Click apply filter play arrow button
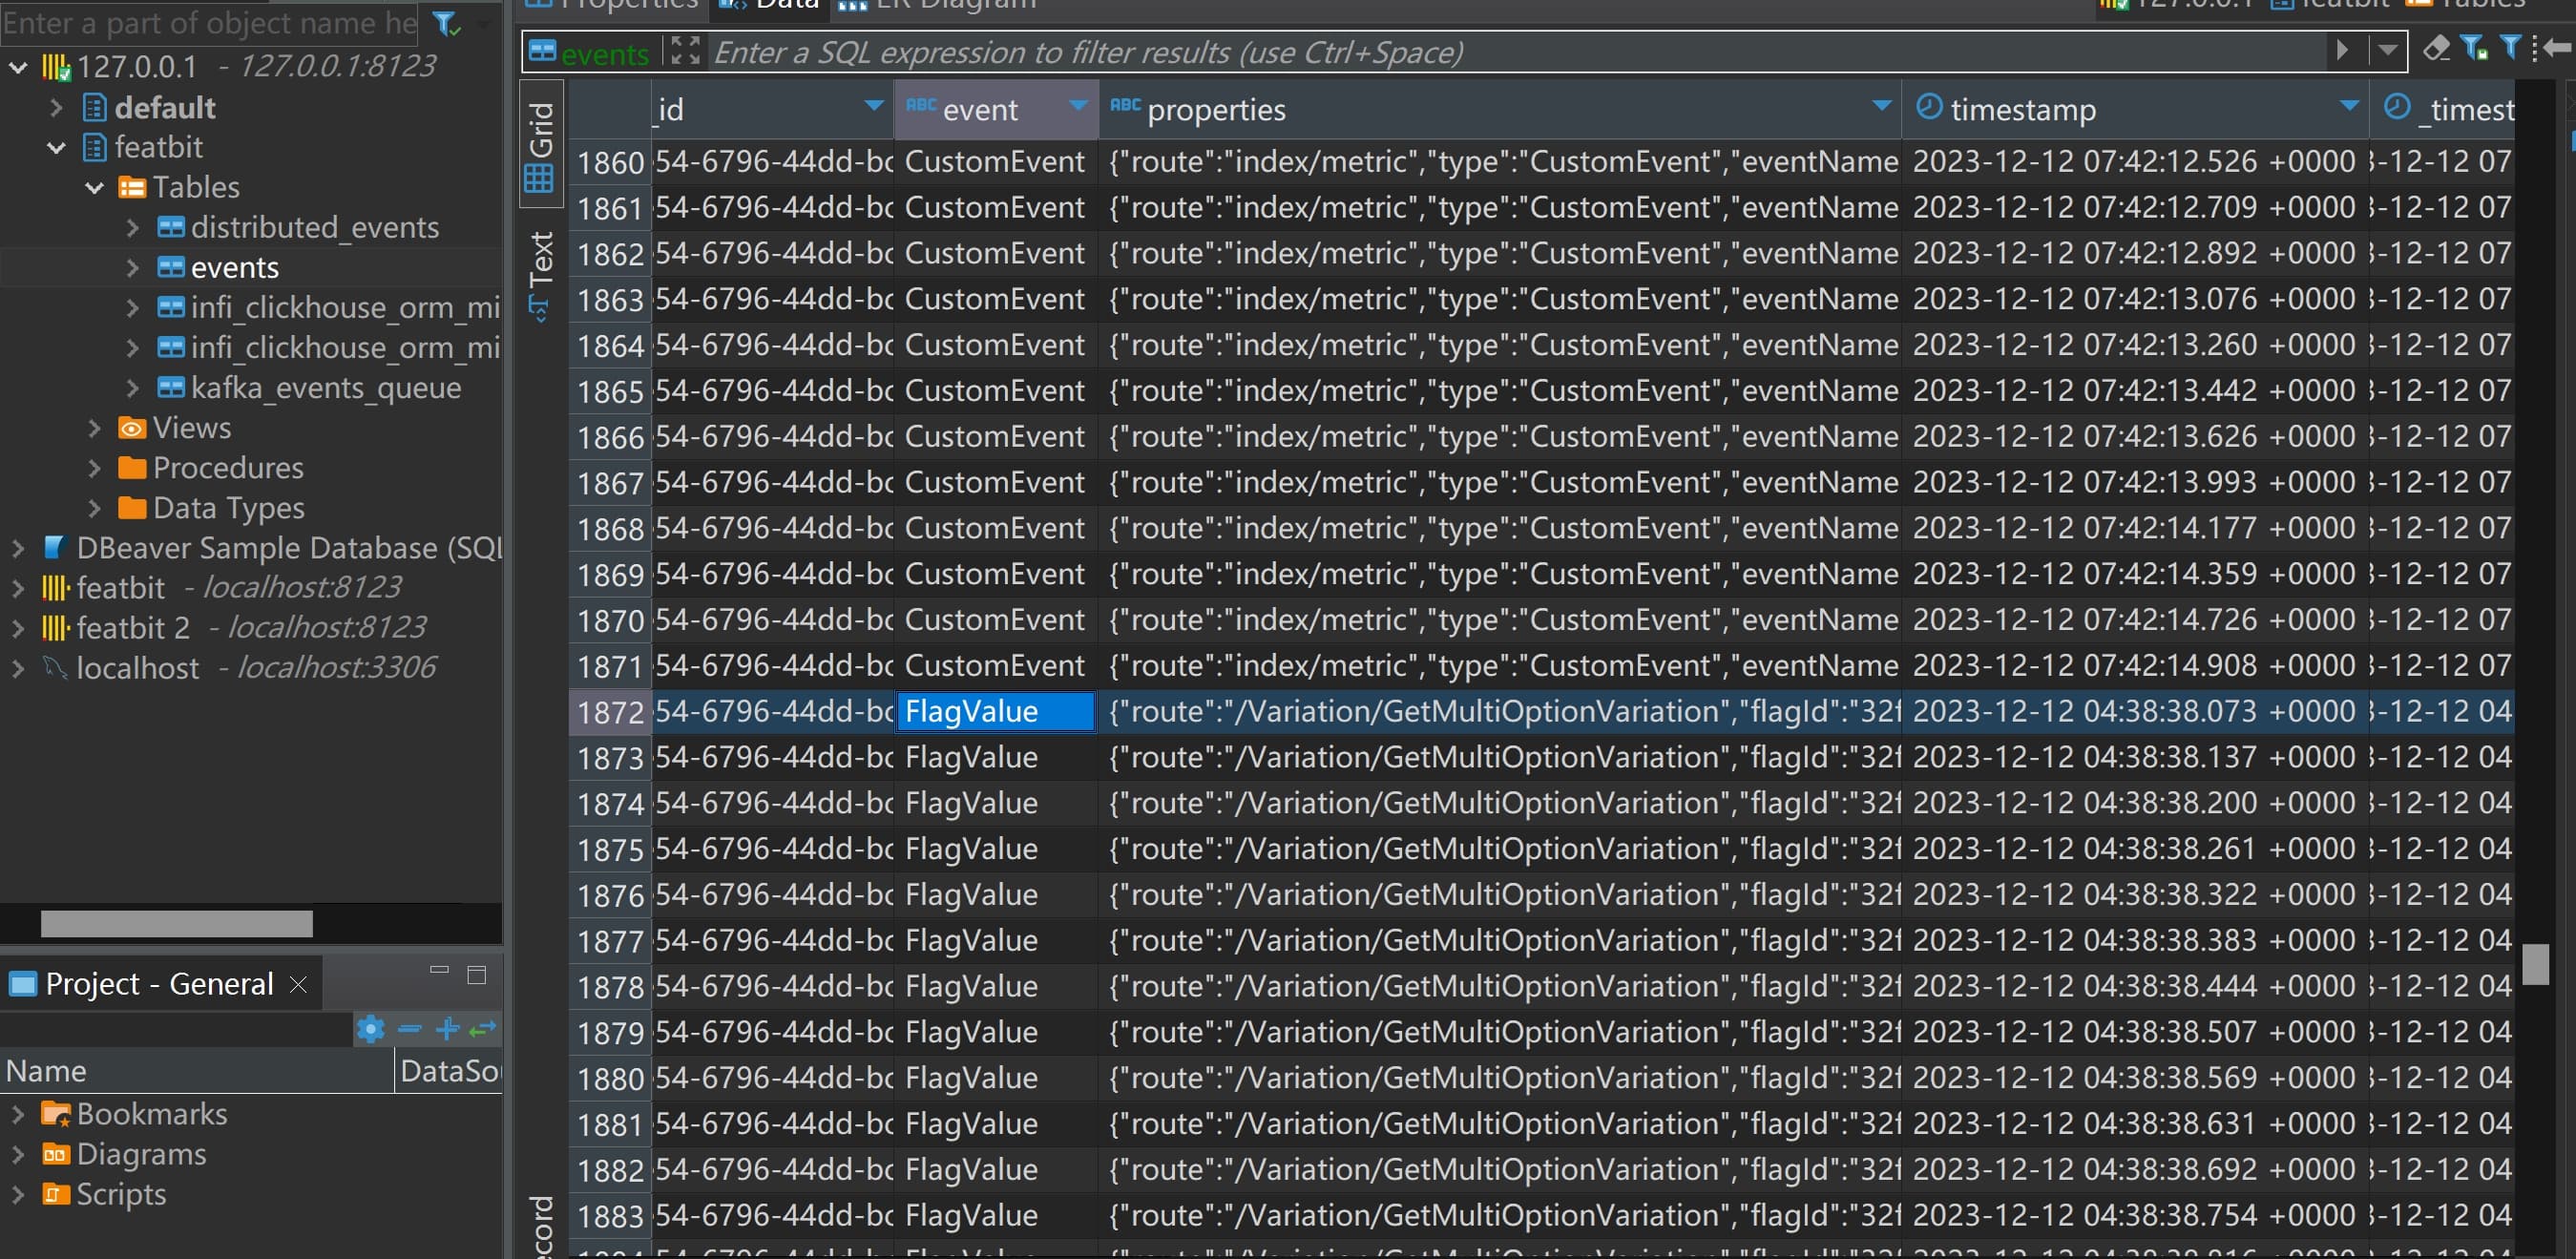The height and width of the screenshot is (1259, 2576). click(x=2342, y=50)
